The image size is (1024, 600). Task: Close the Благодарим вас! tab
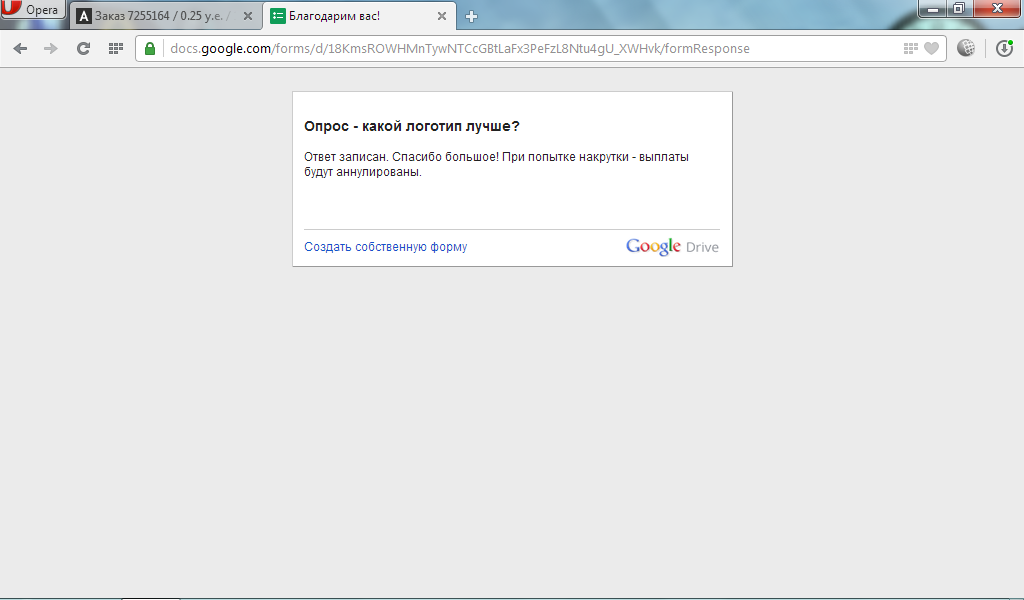[441, 16]
